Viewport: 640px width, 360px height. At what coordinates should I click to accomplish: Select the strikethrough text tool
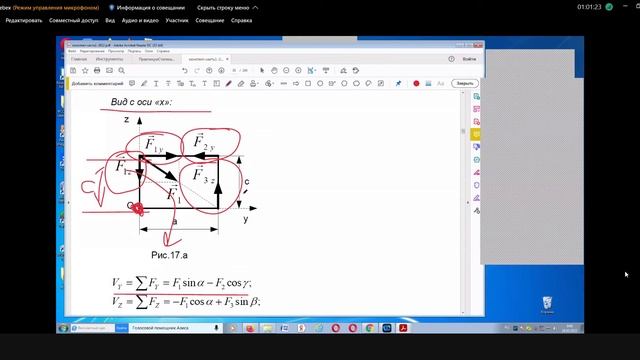coord(168,83)
